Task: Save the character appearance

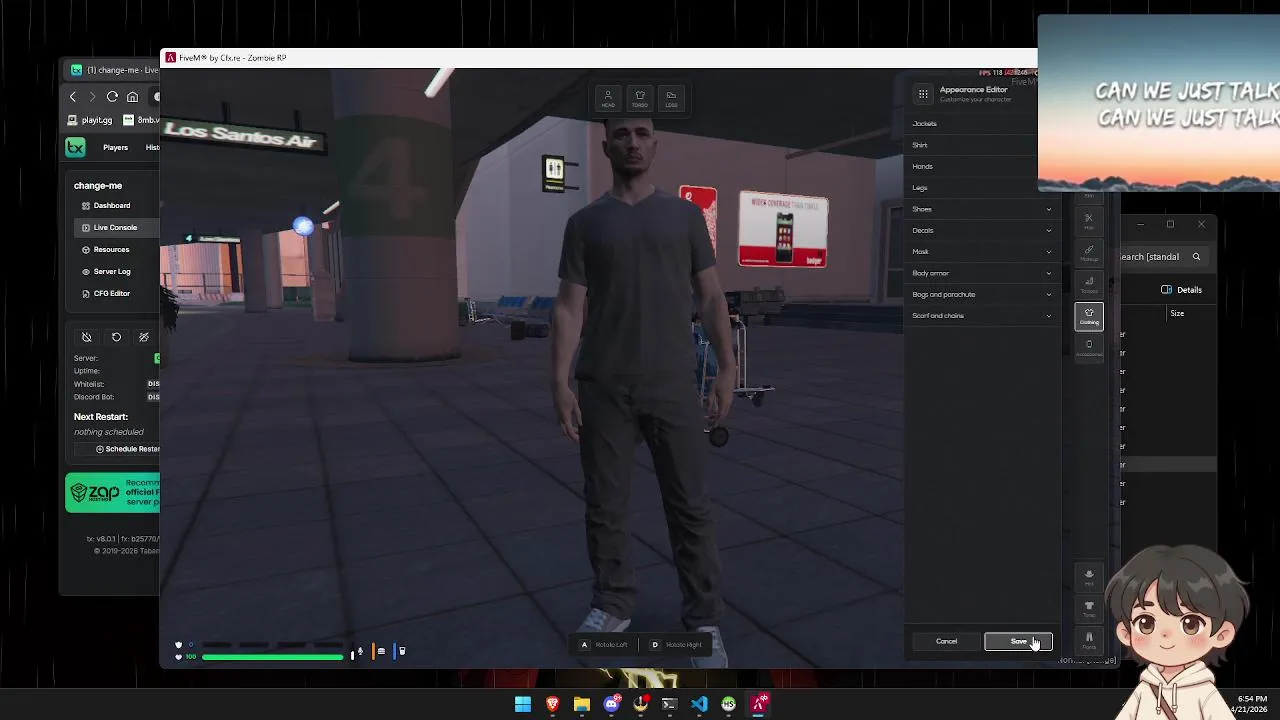Action: pyautogui.click(x=1018, y=641)
